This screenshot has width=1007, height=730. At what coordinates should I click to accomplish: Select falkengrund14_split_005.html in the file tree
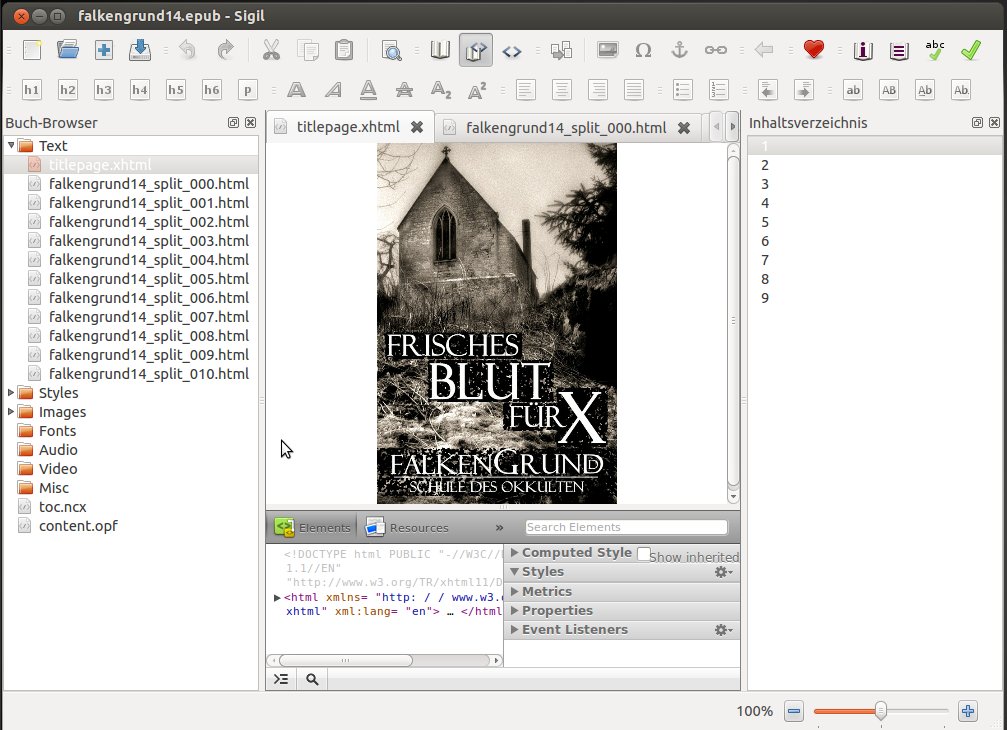148,279
